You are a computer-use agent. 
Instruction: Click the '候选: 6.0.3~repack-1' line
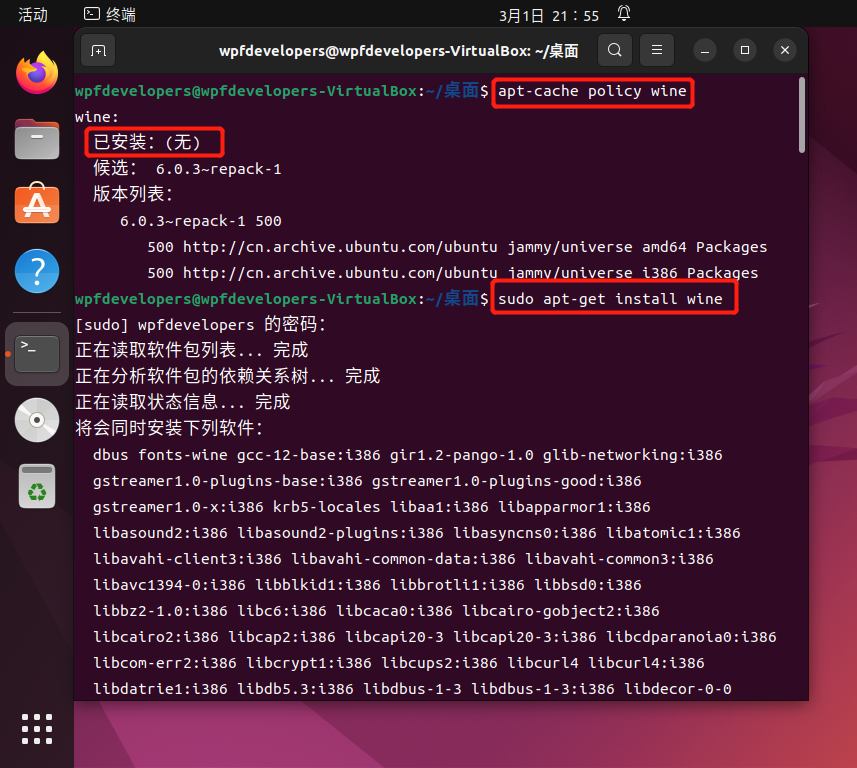[x=187, y=168]
